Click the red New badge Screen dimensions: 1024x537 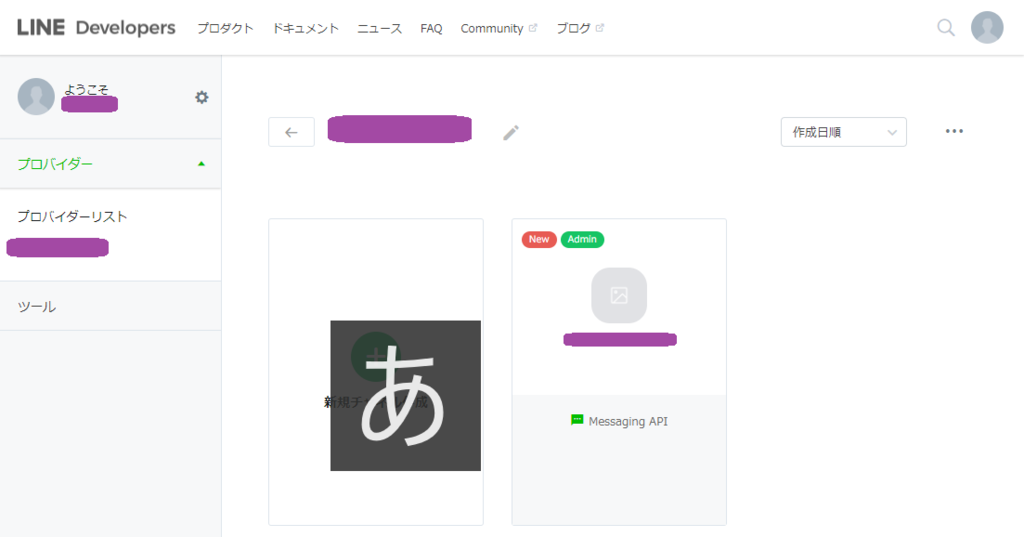point(539,239)
